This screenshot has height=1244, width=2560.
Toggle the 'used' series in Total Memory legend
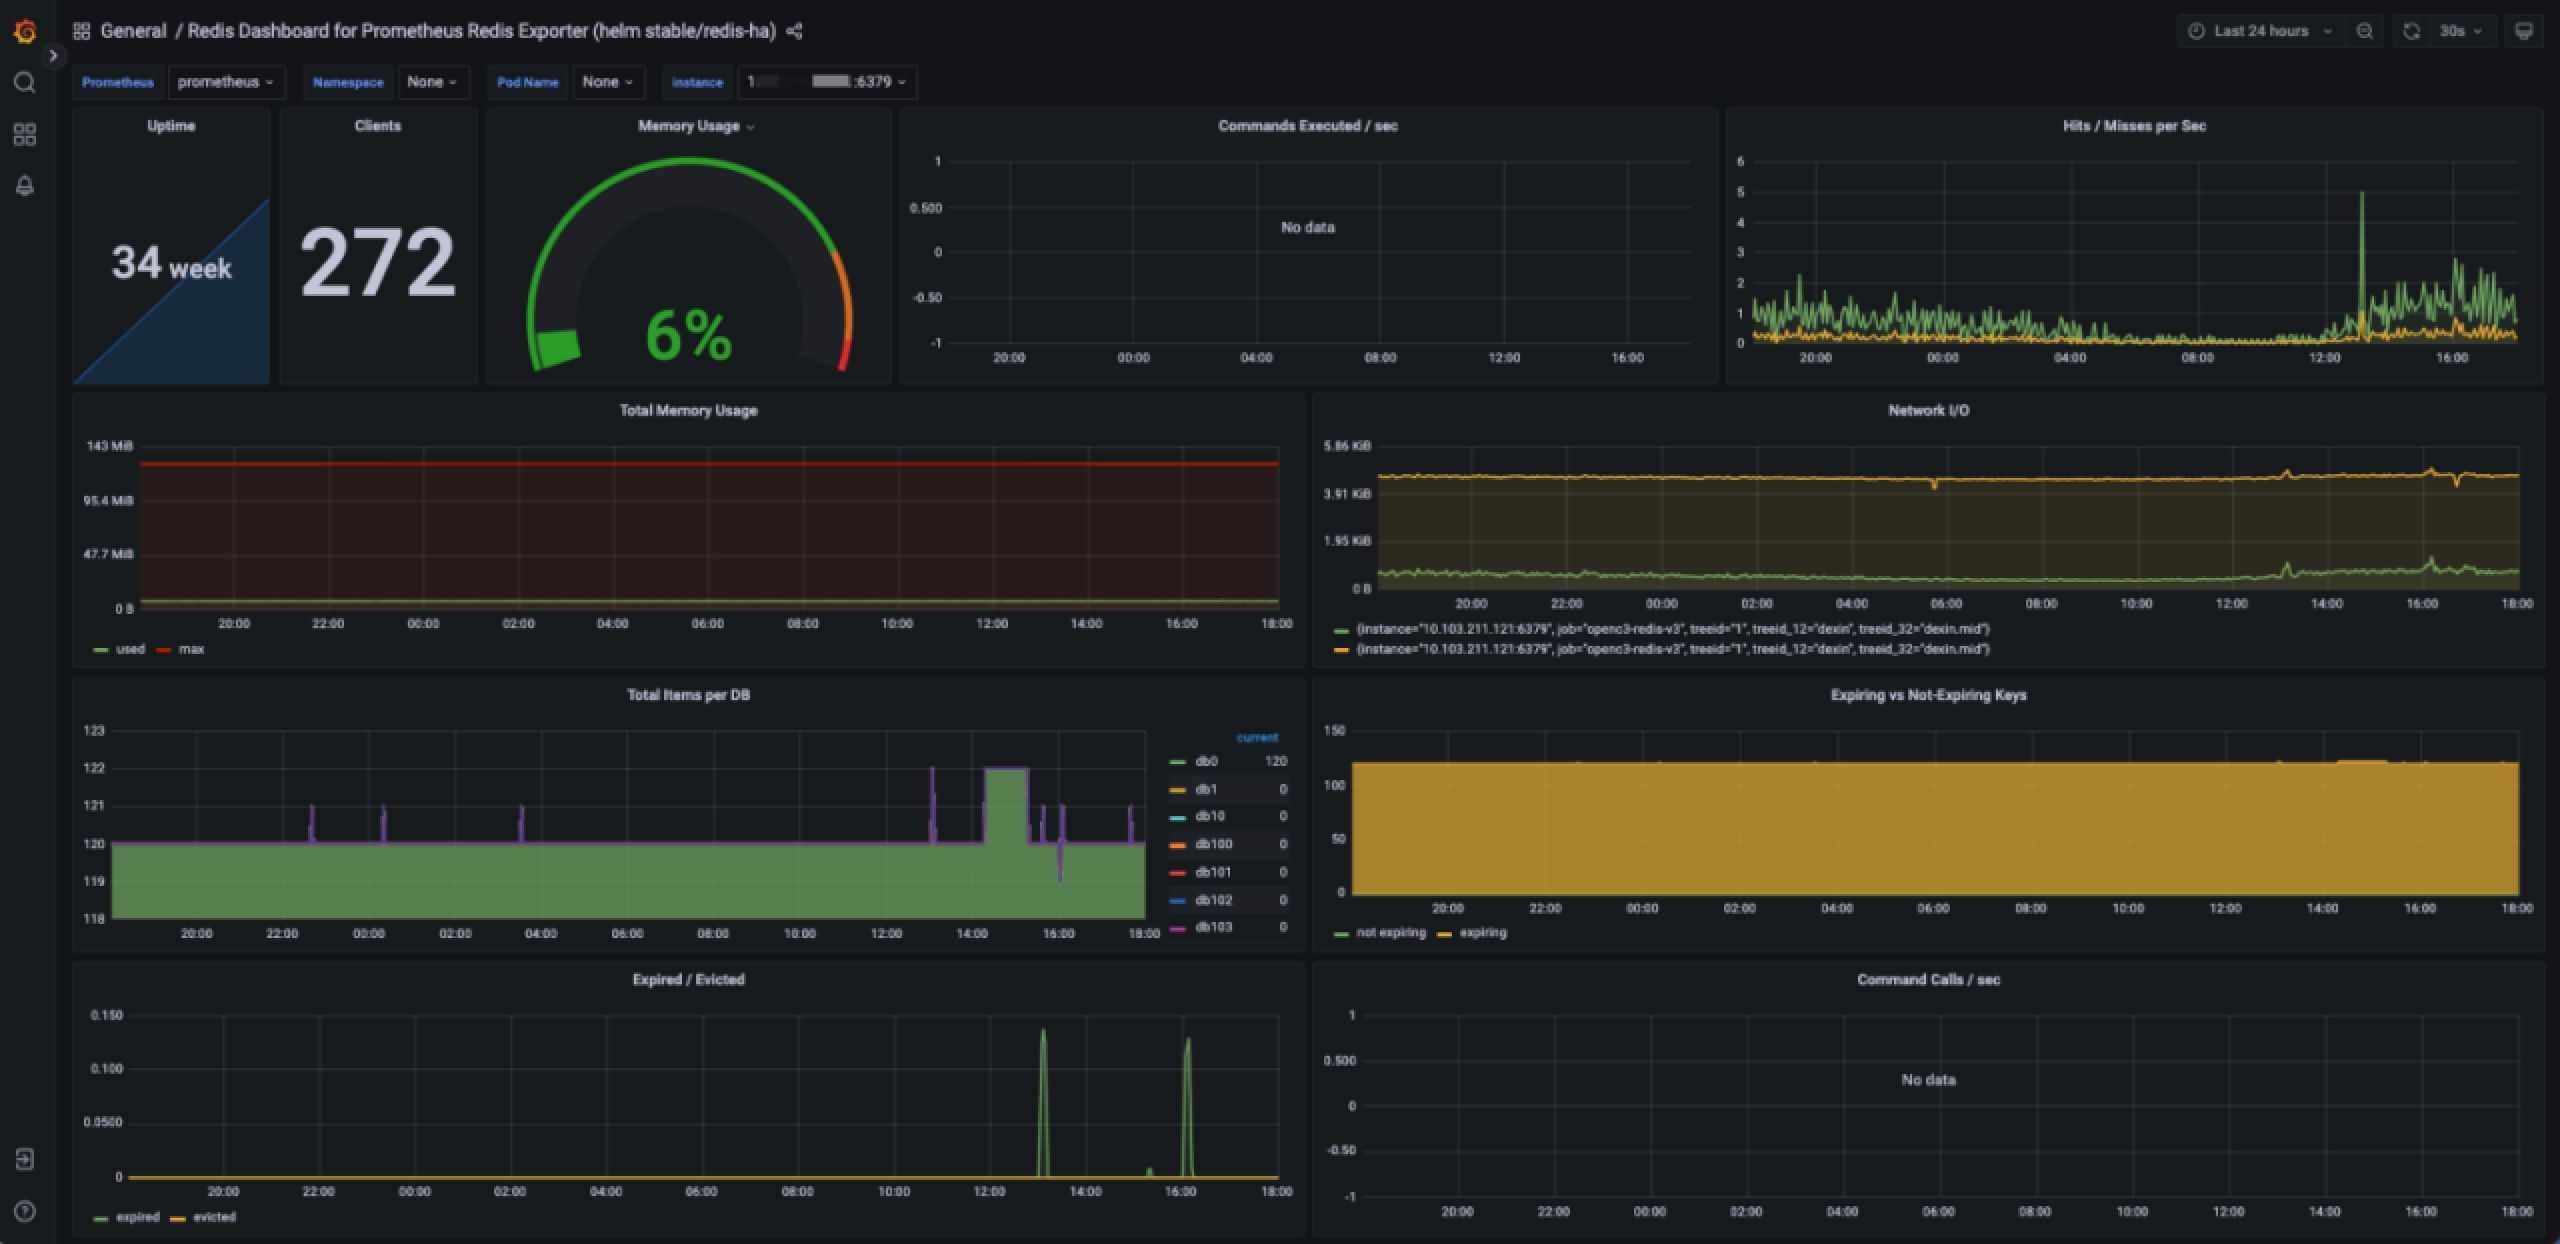[x=130, y=649]
